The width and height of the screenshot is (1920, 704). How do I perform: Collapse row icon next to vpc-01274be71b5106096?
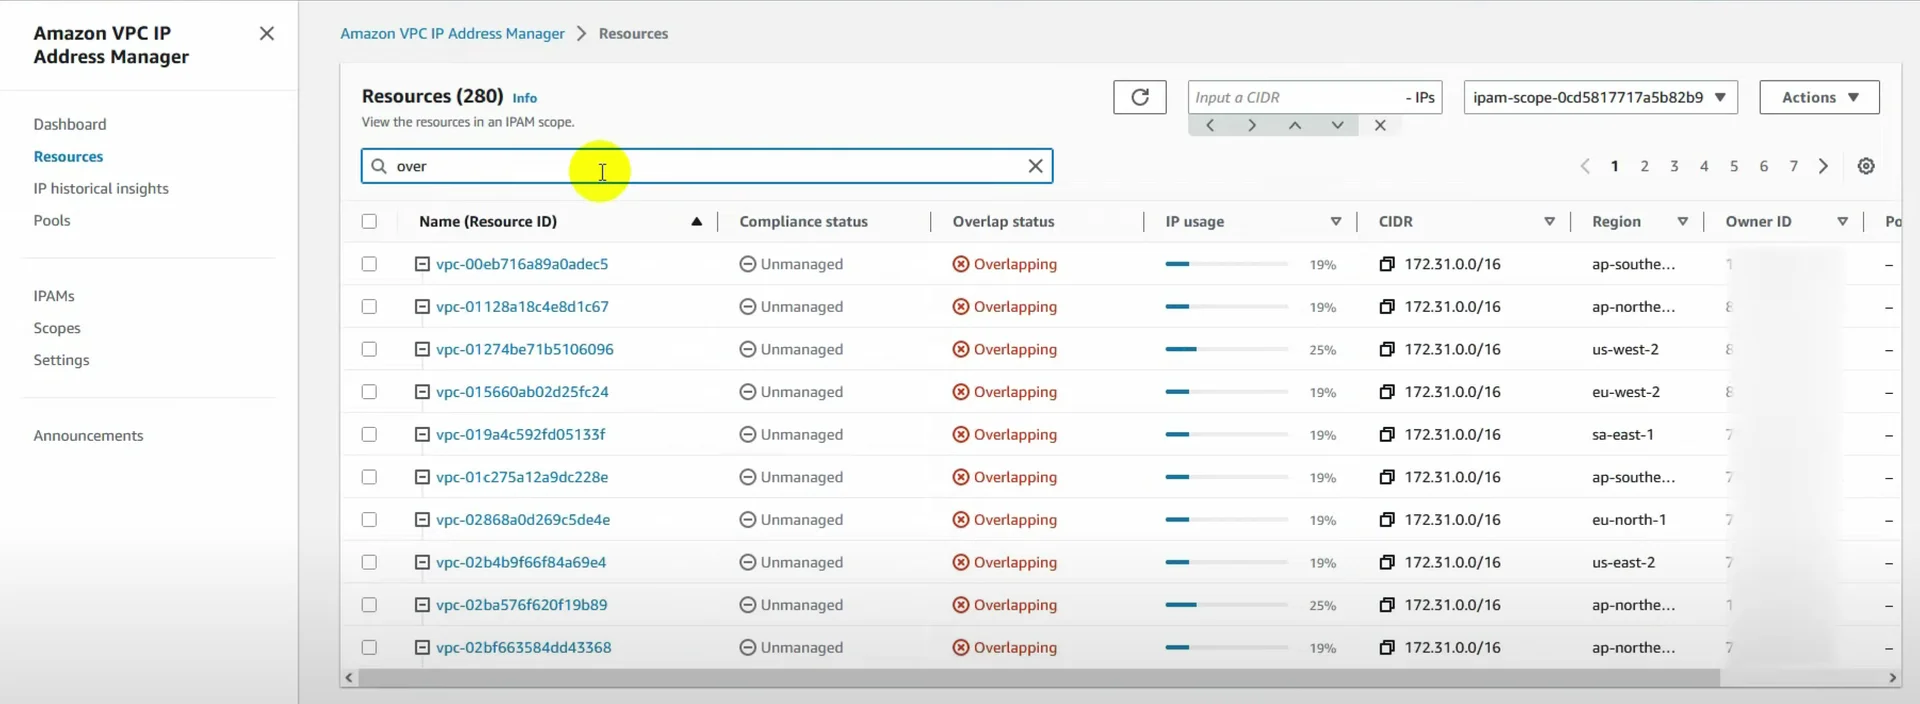(422, 349)
